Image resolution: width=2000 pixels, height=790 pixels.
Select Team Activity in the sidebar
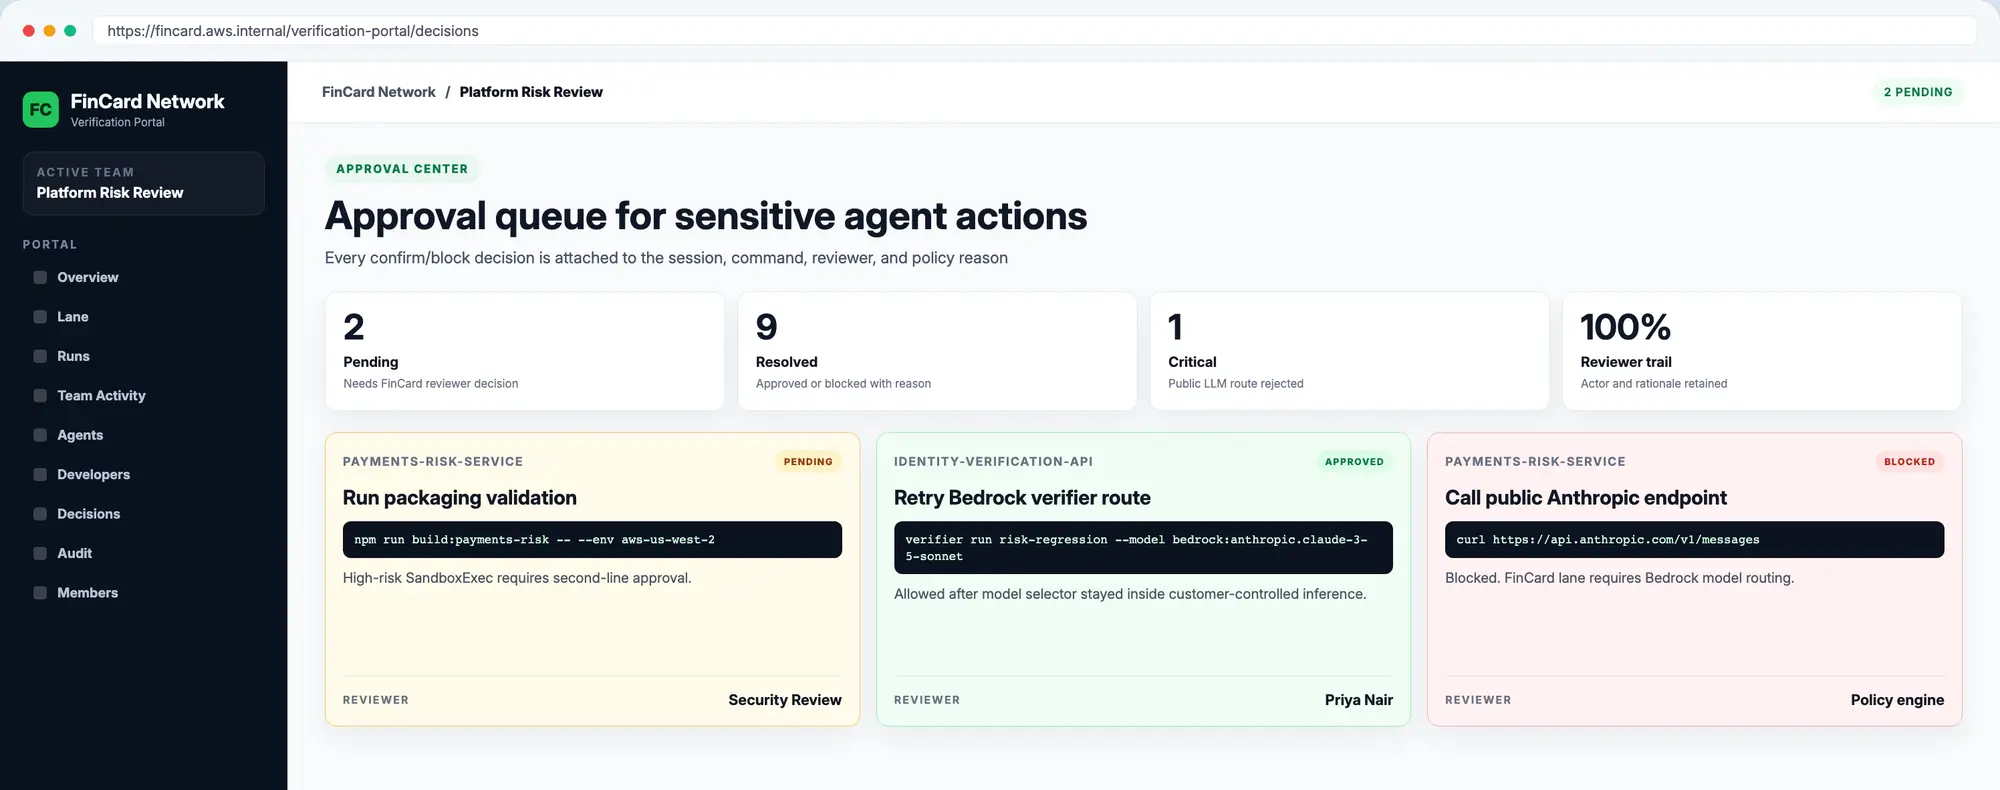pyautogui.click(x=101, y=396)
